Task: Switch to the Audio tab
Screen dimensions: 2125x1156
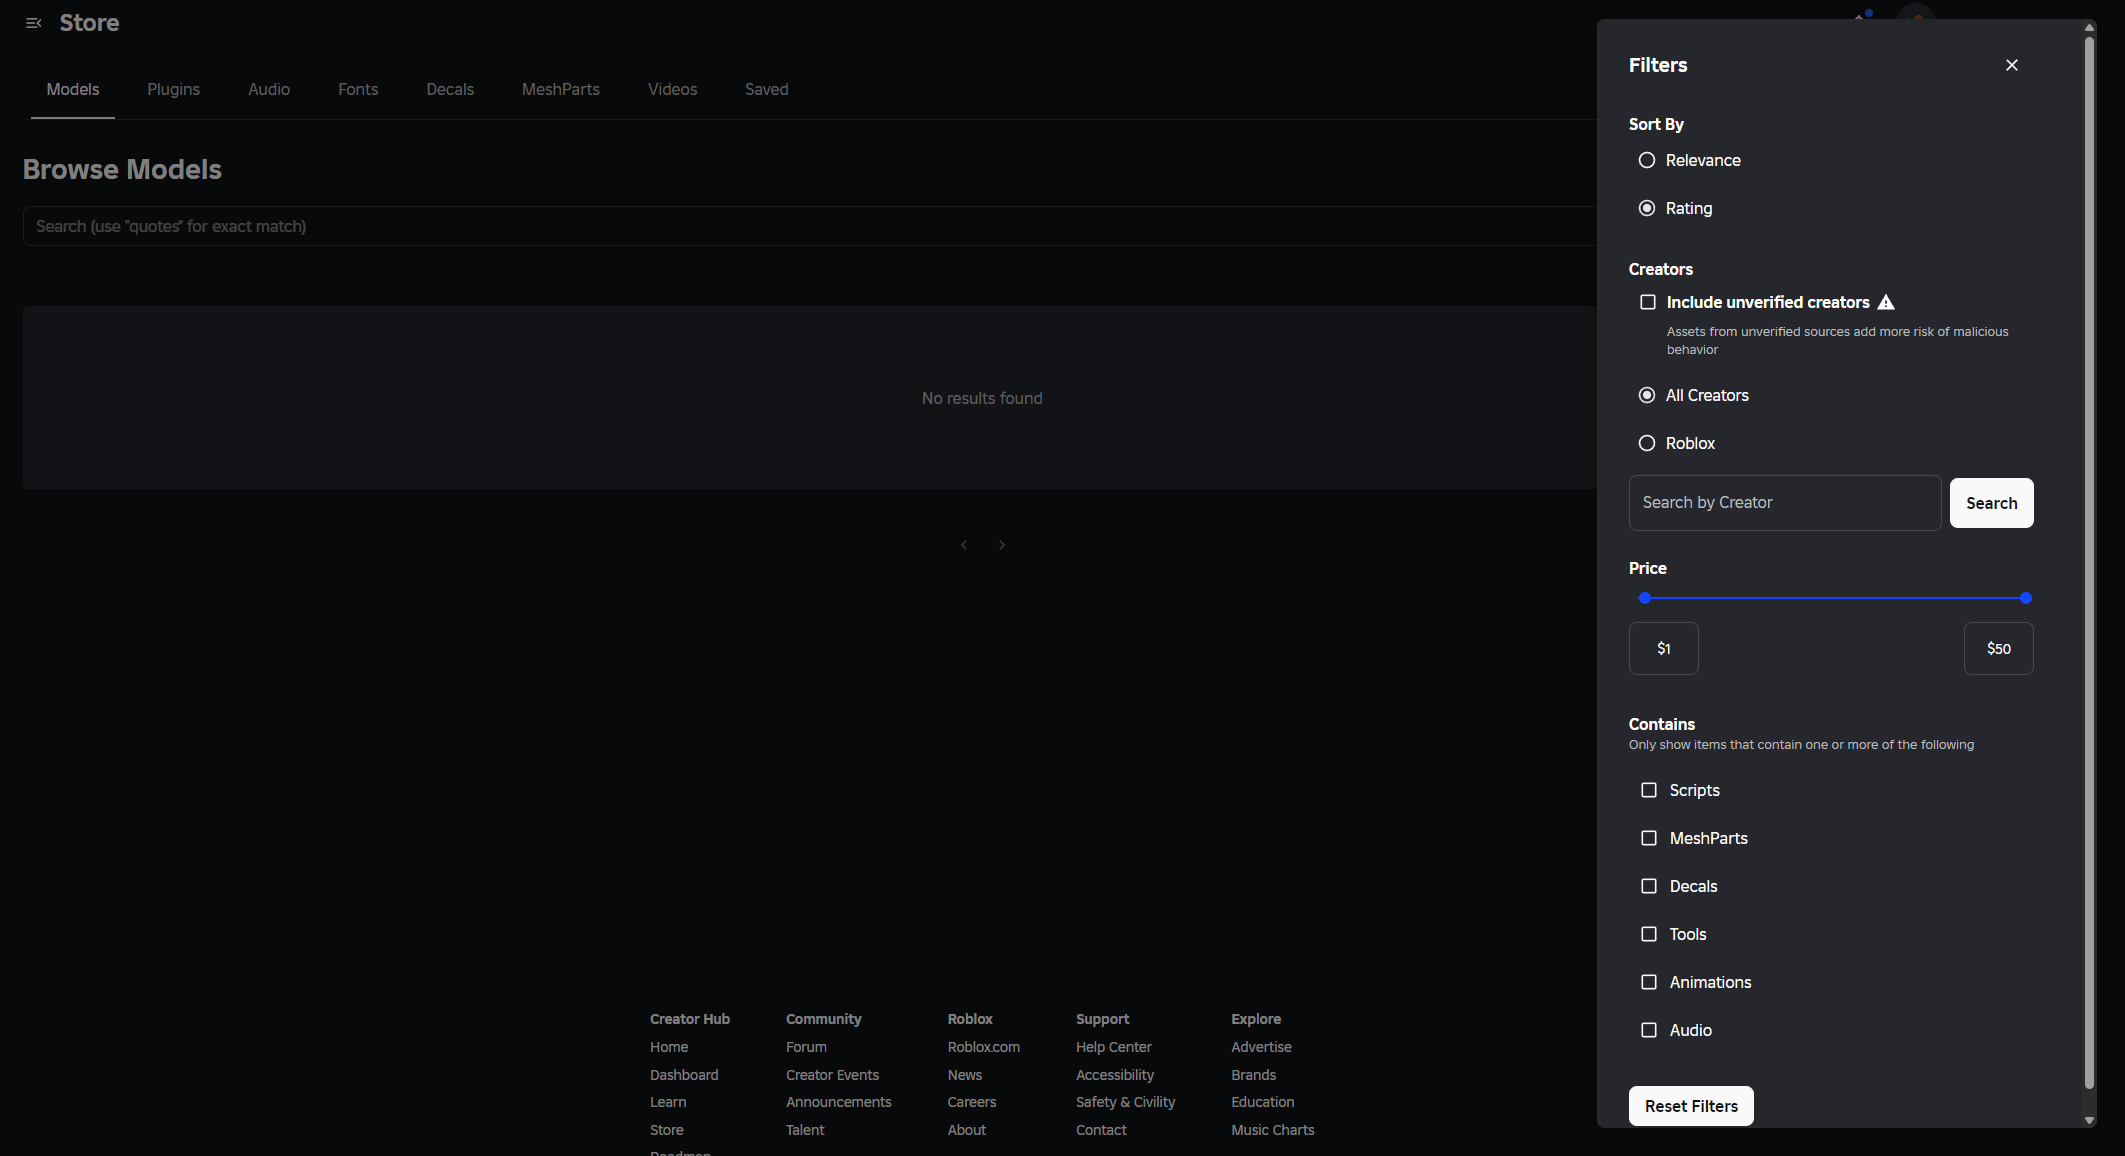Action: pyautogui.click(x=269, y=89)
